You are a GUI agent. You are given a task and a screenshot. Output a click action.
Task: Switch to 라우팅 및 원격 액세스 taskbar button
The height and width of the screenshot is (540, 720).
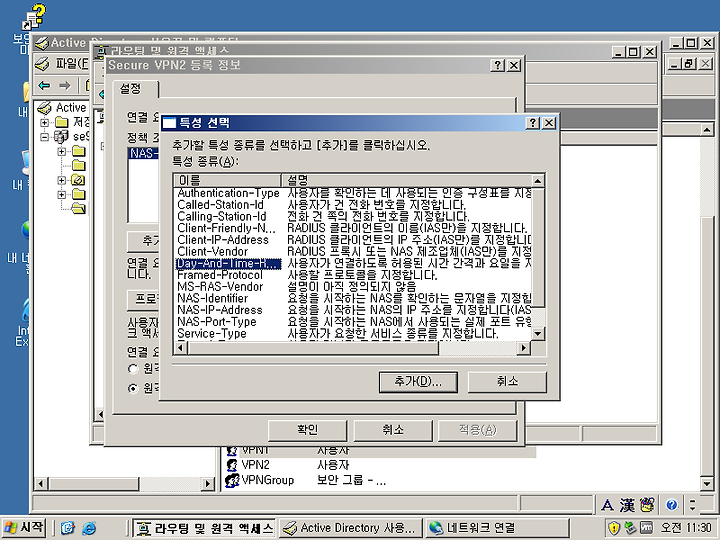(205, 528)
